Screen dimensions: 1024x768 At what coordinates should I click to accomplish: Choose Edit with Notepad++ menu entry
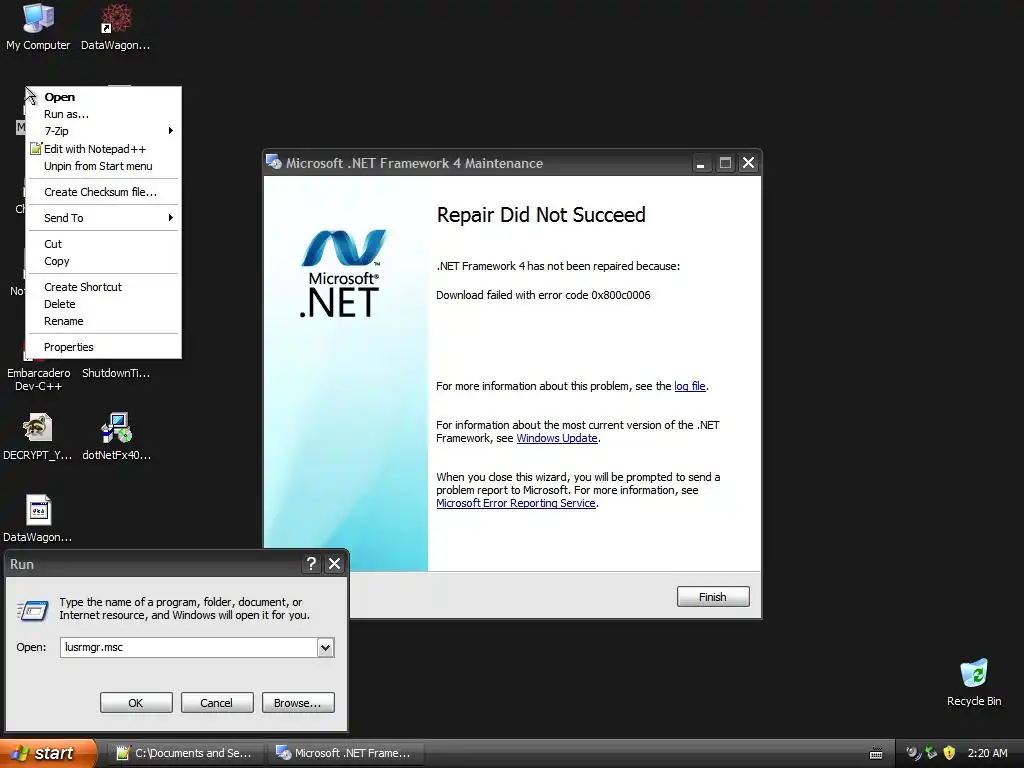coord(103,149)
